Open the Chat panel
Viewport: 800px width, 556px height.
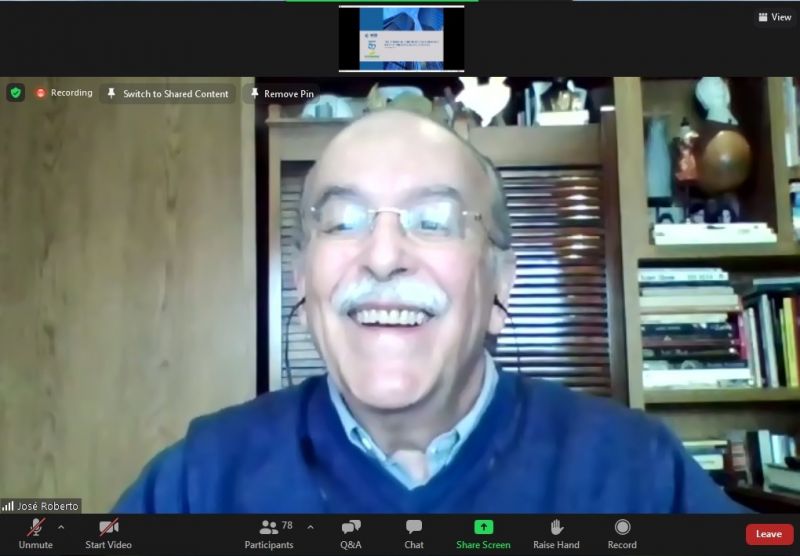click(x=414, y=534)
